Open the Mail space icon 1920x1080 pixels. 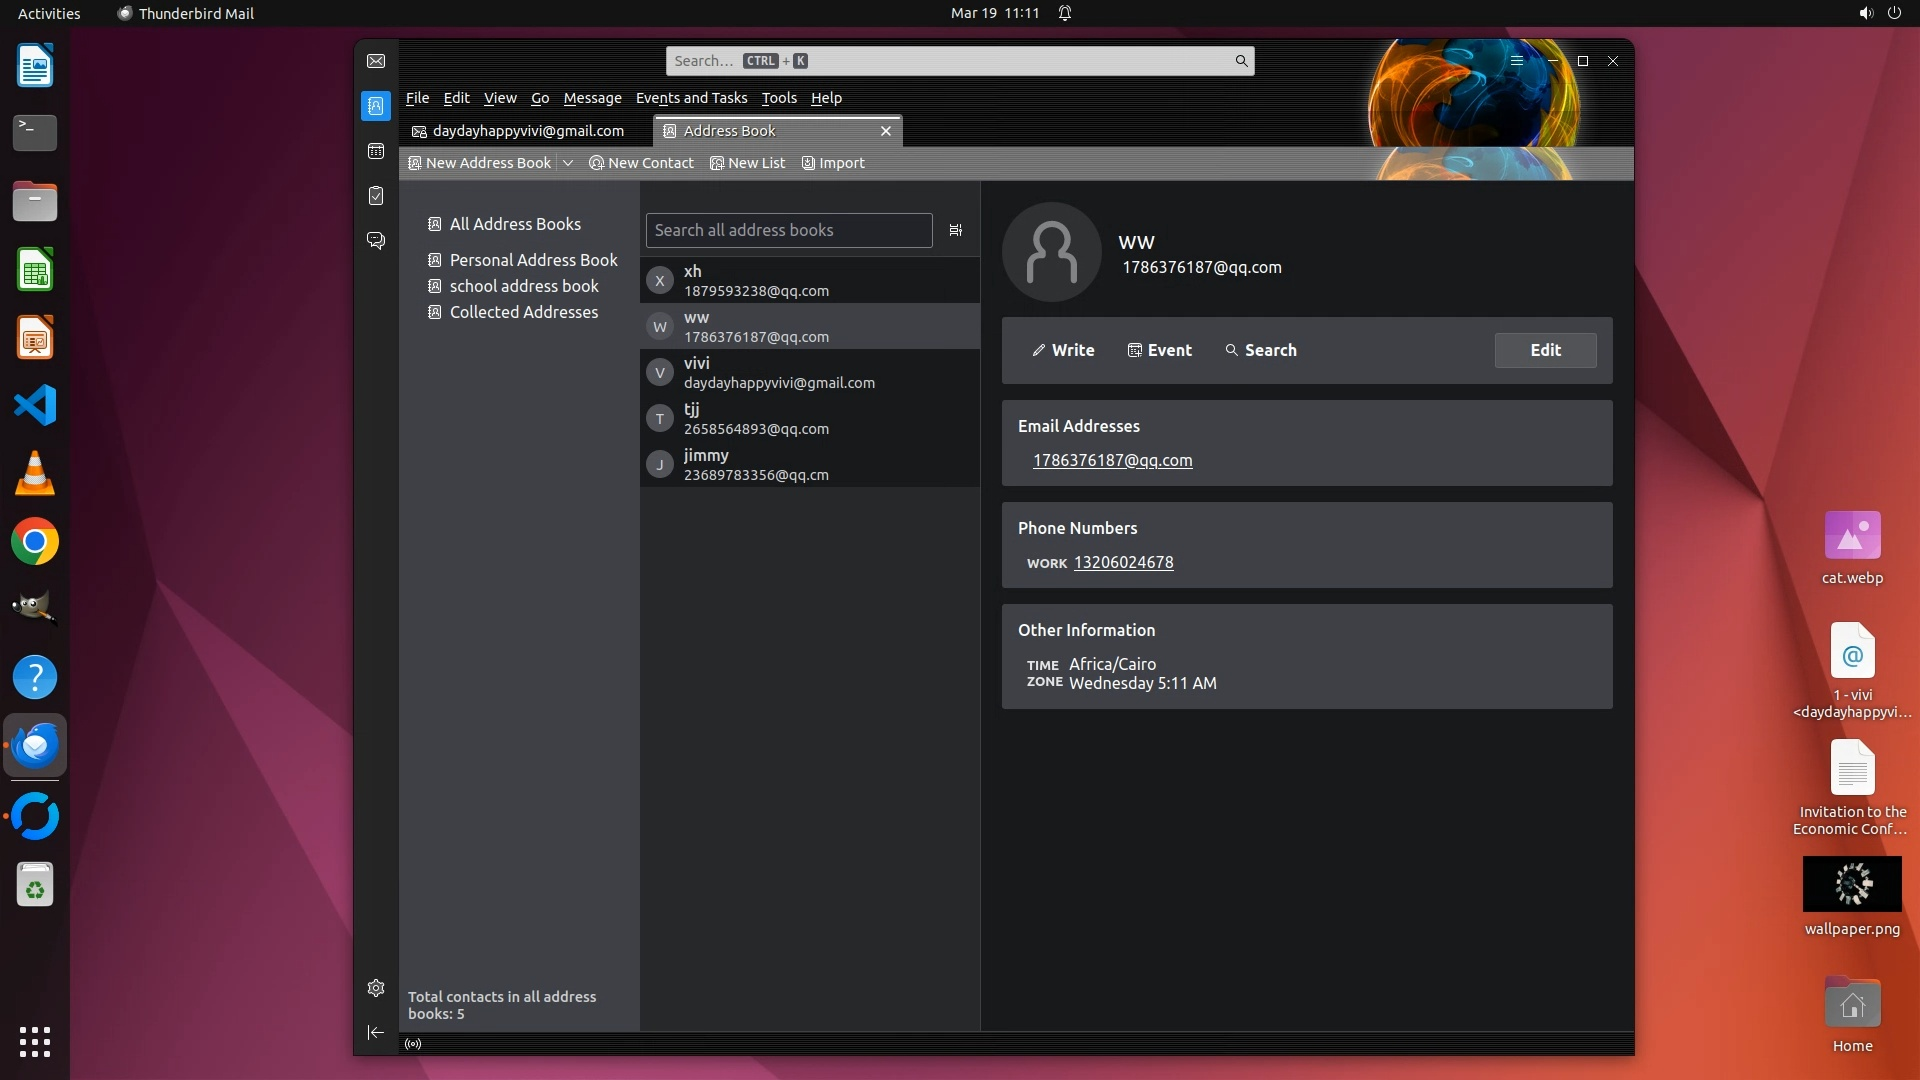376,61
